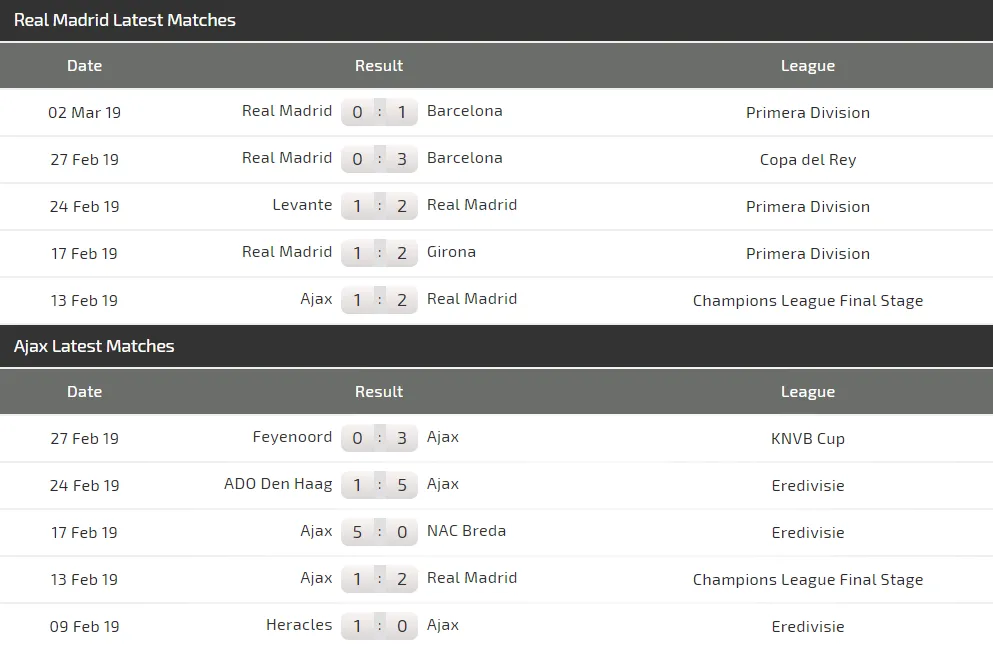Image resolution: width=993 pixels, height=649 pixels.
Task: Select Primera Division in the Levante row
Action: [x=807, y=206]
